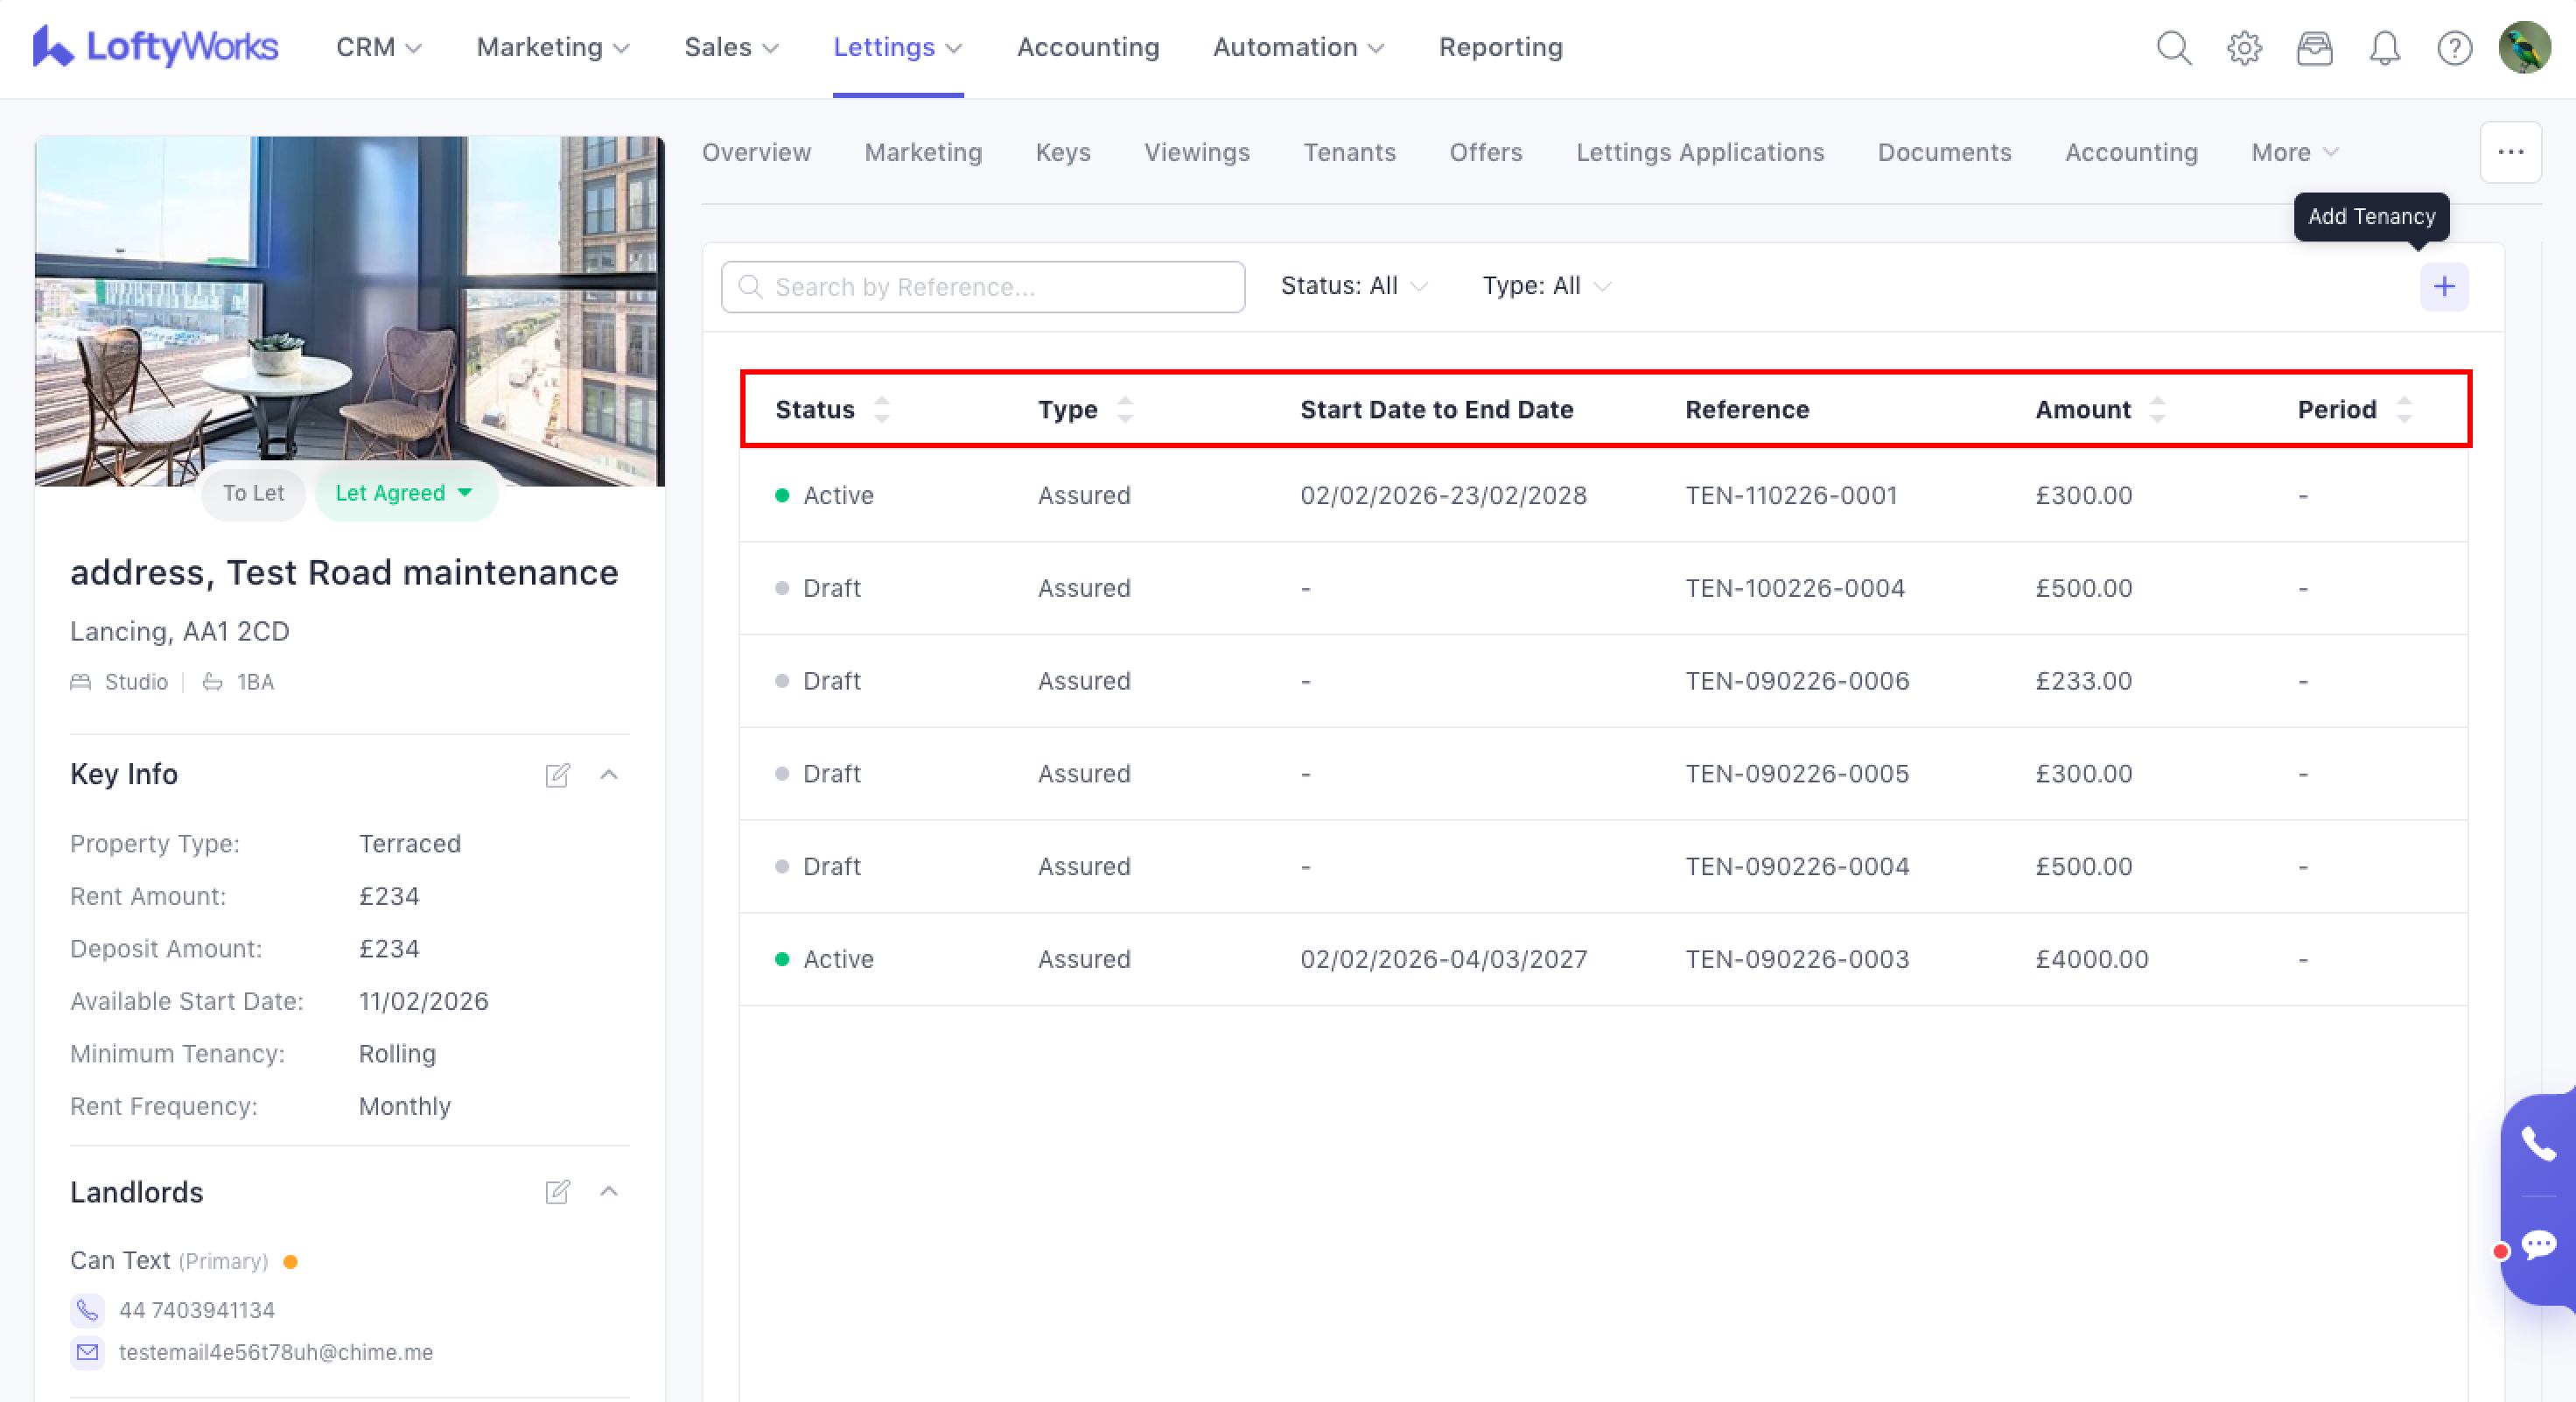
Task: Switch to the Tenants tab
Action: [1348, 152]
